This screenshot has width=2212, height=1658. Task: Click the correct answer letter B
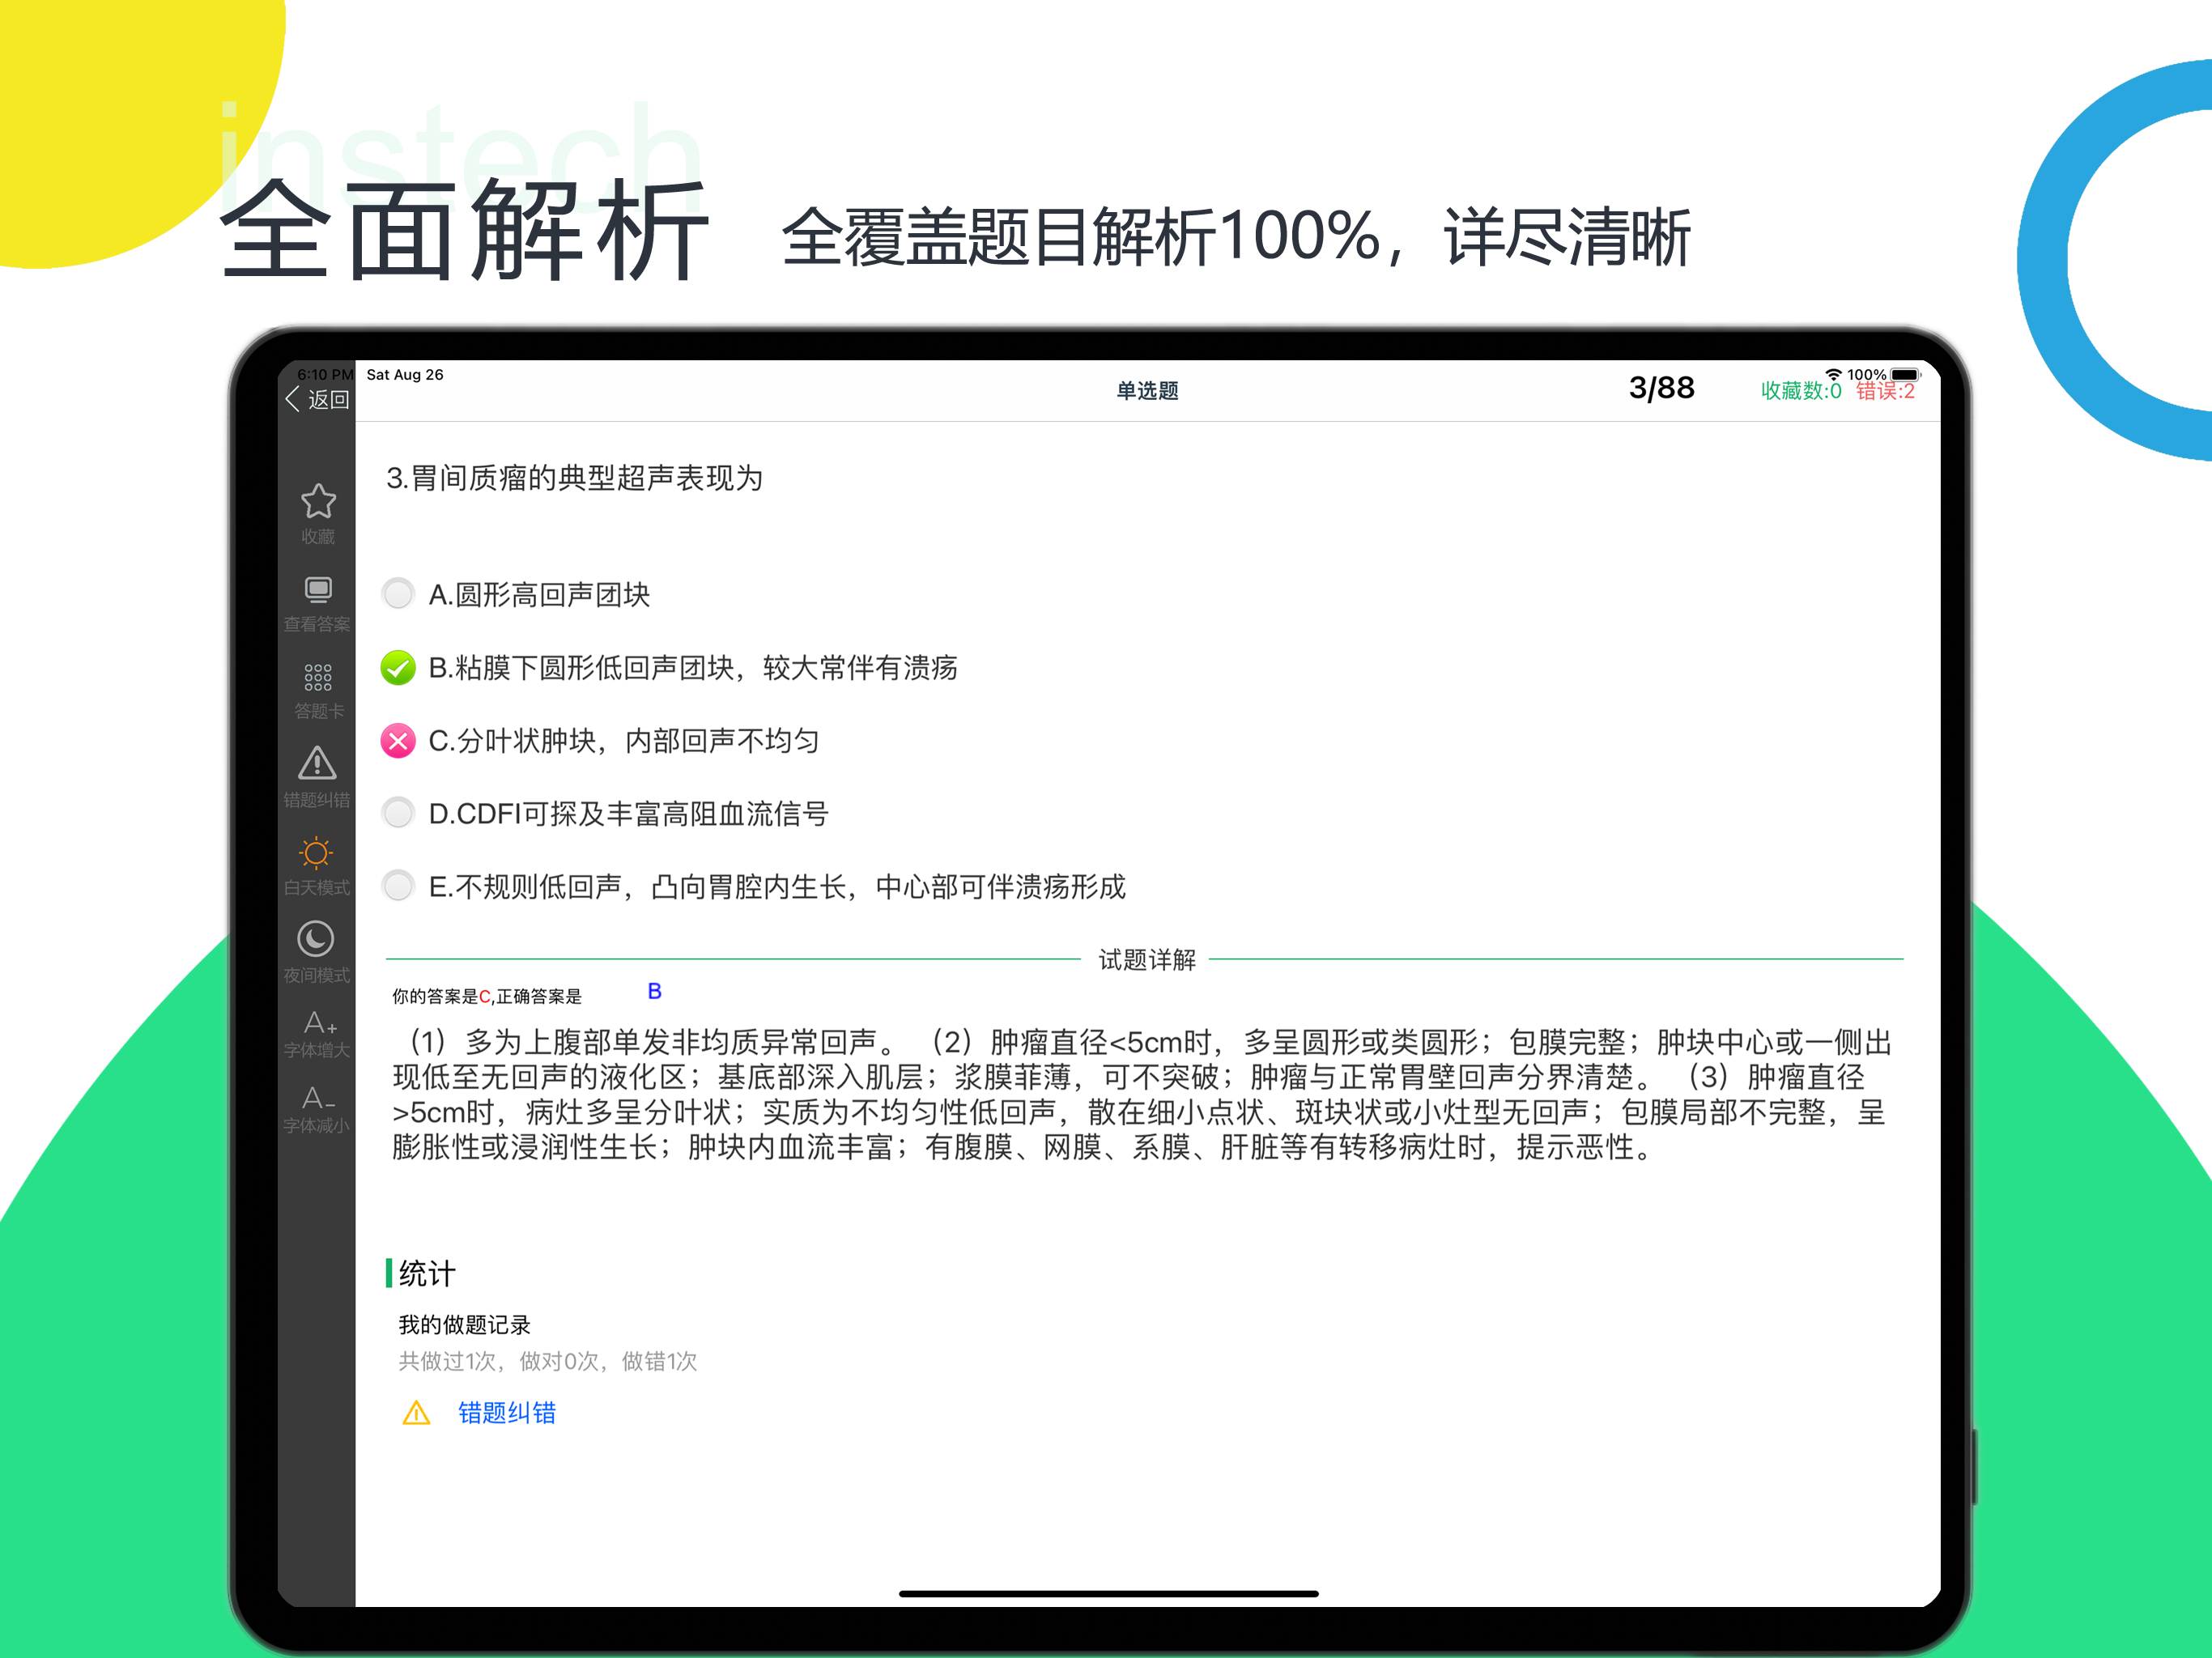[655, 991]
